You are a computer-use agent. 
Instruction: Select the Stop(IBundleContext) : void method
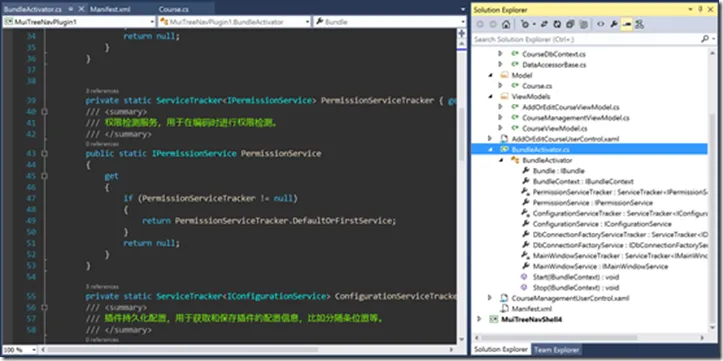click(x=575, y=287)
